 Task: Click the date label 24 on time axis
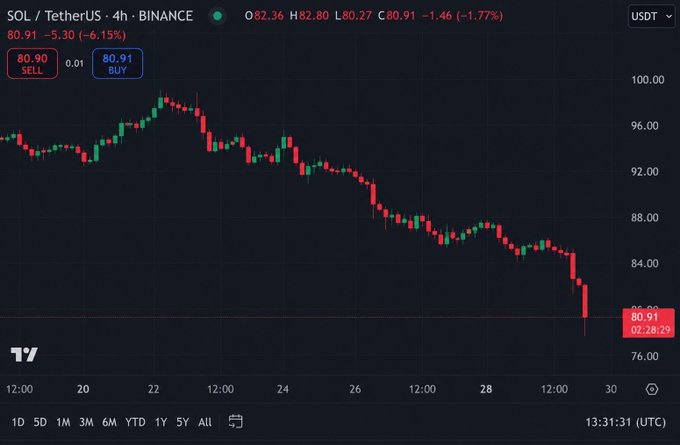[283, 389]
